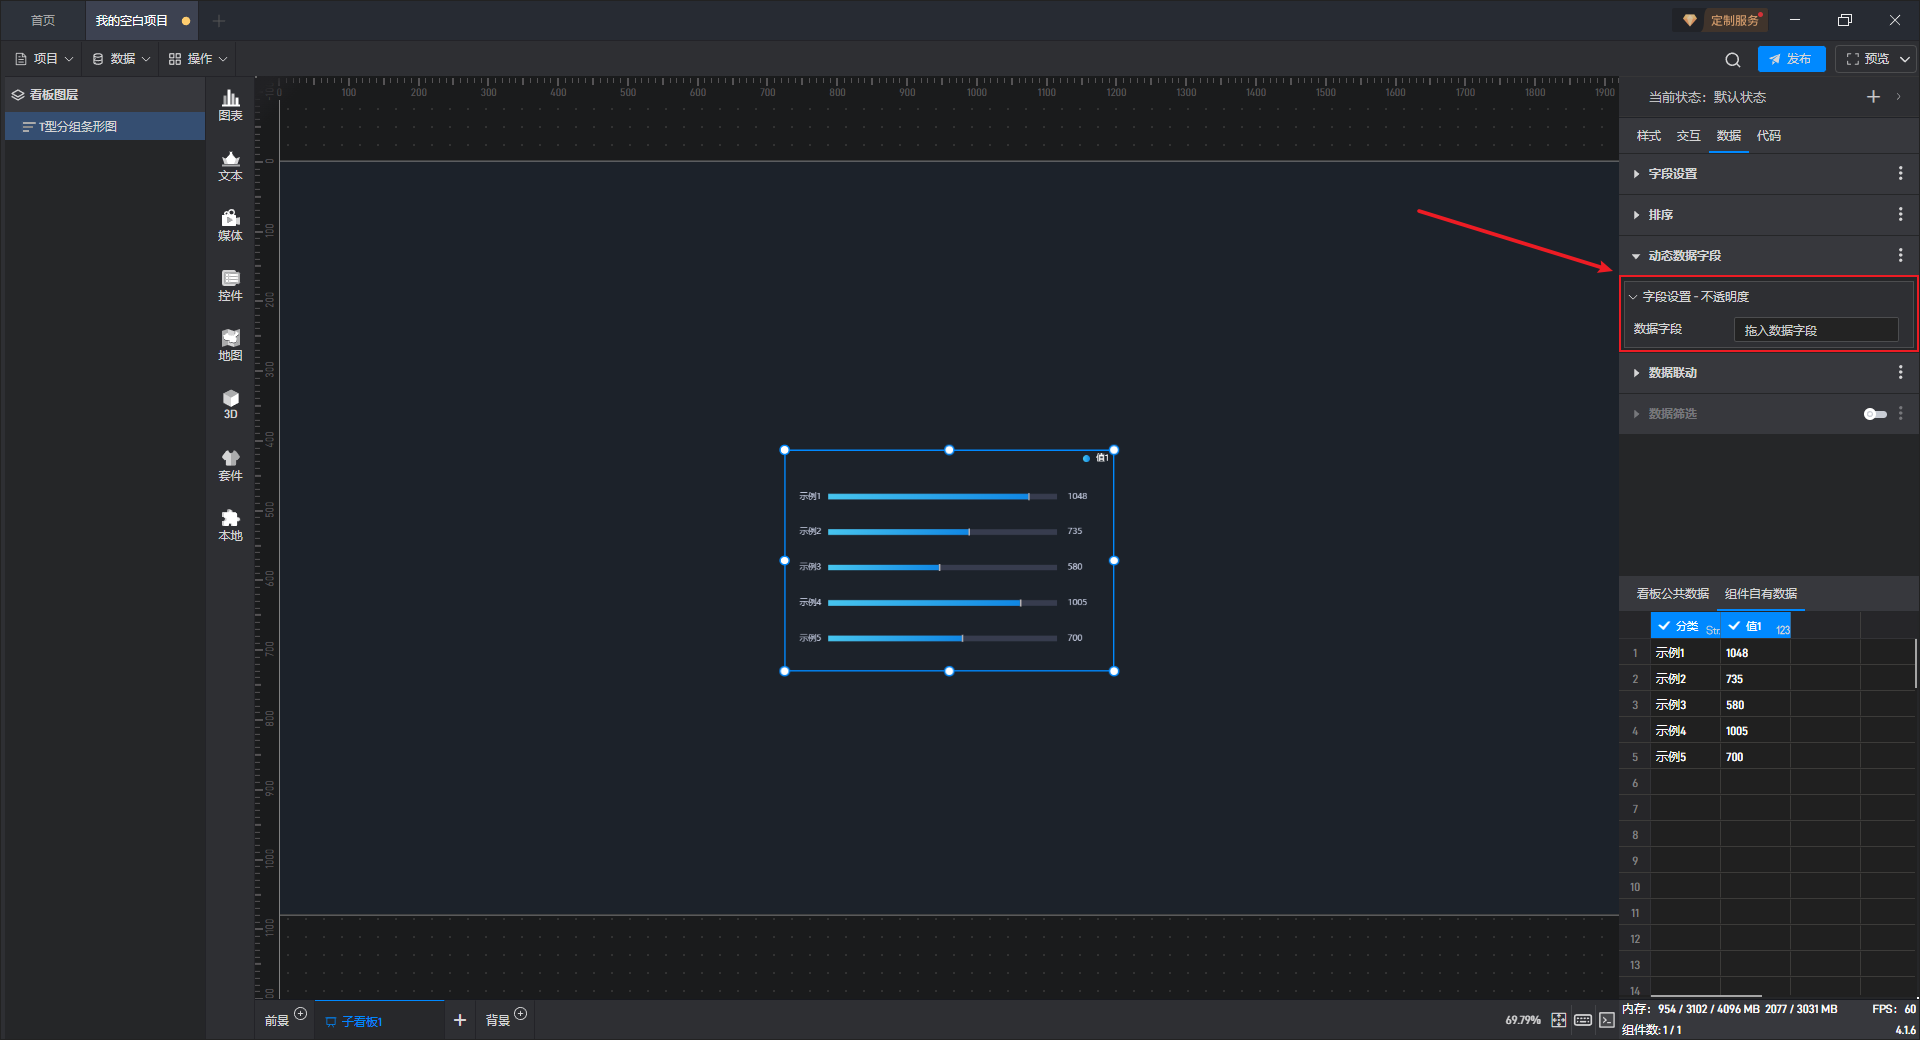Toggle the 数据筛选 switch
Image resolution: width=1920 pixels, height=1040 pixels.
coord(1874,414)
